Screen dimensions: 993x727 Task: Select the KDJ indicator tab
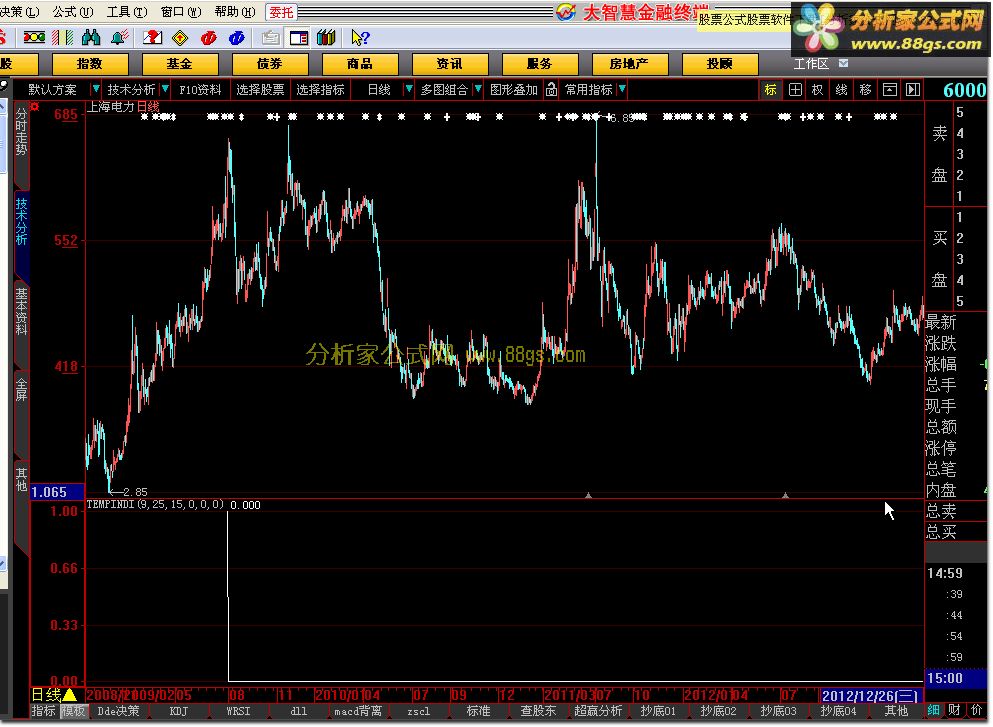[179, 711]
